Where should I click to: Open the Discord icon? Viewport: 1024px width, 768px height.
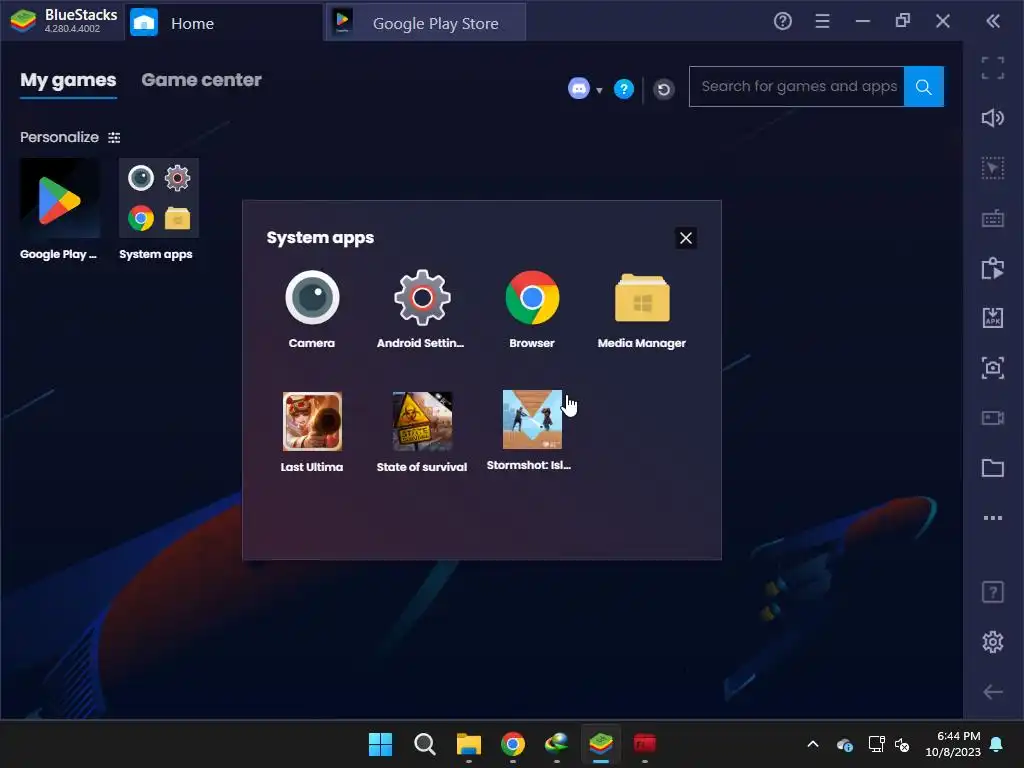(x=579, y=88)
